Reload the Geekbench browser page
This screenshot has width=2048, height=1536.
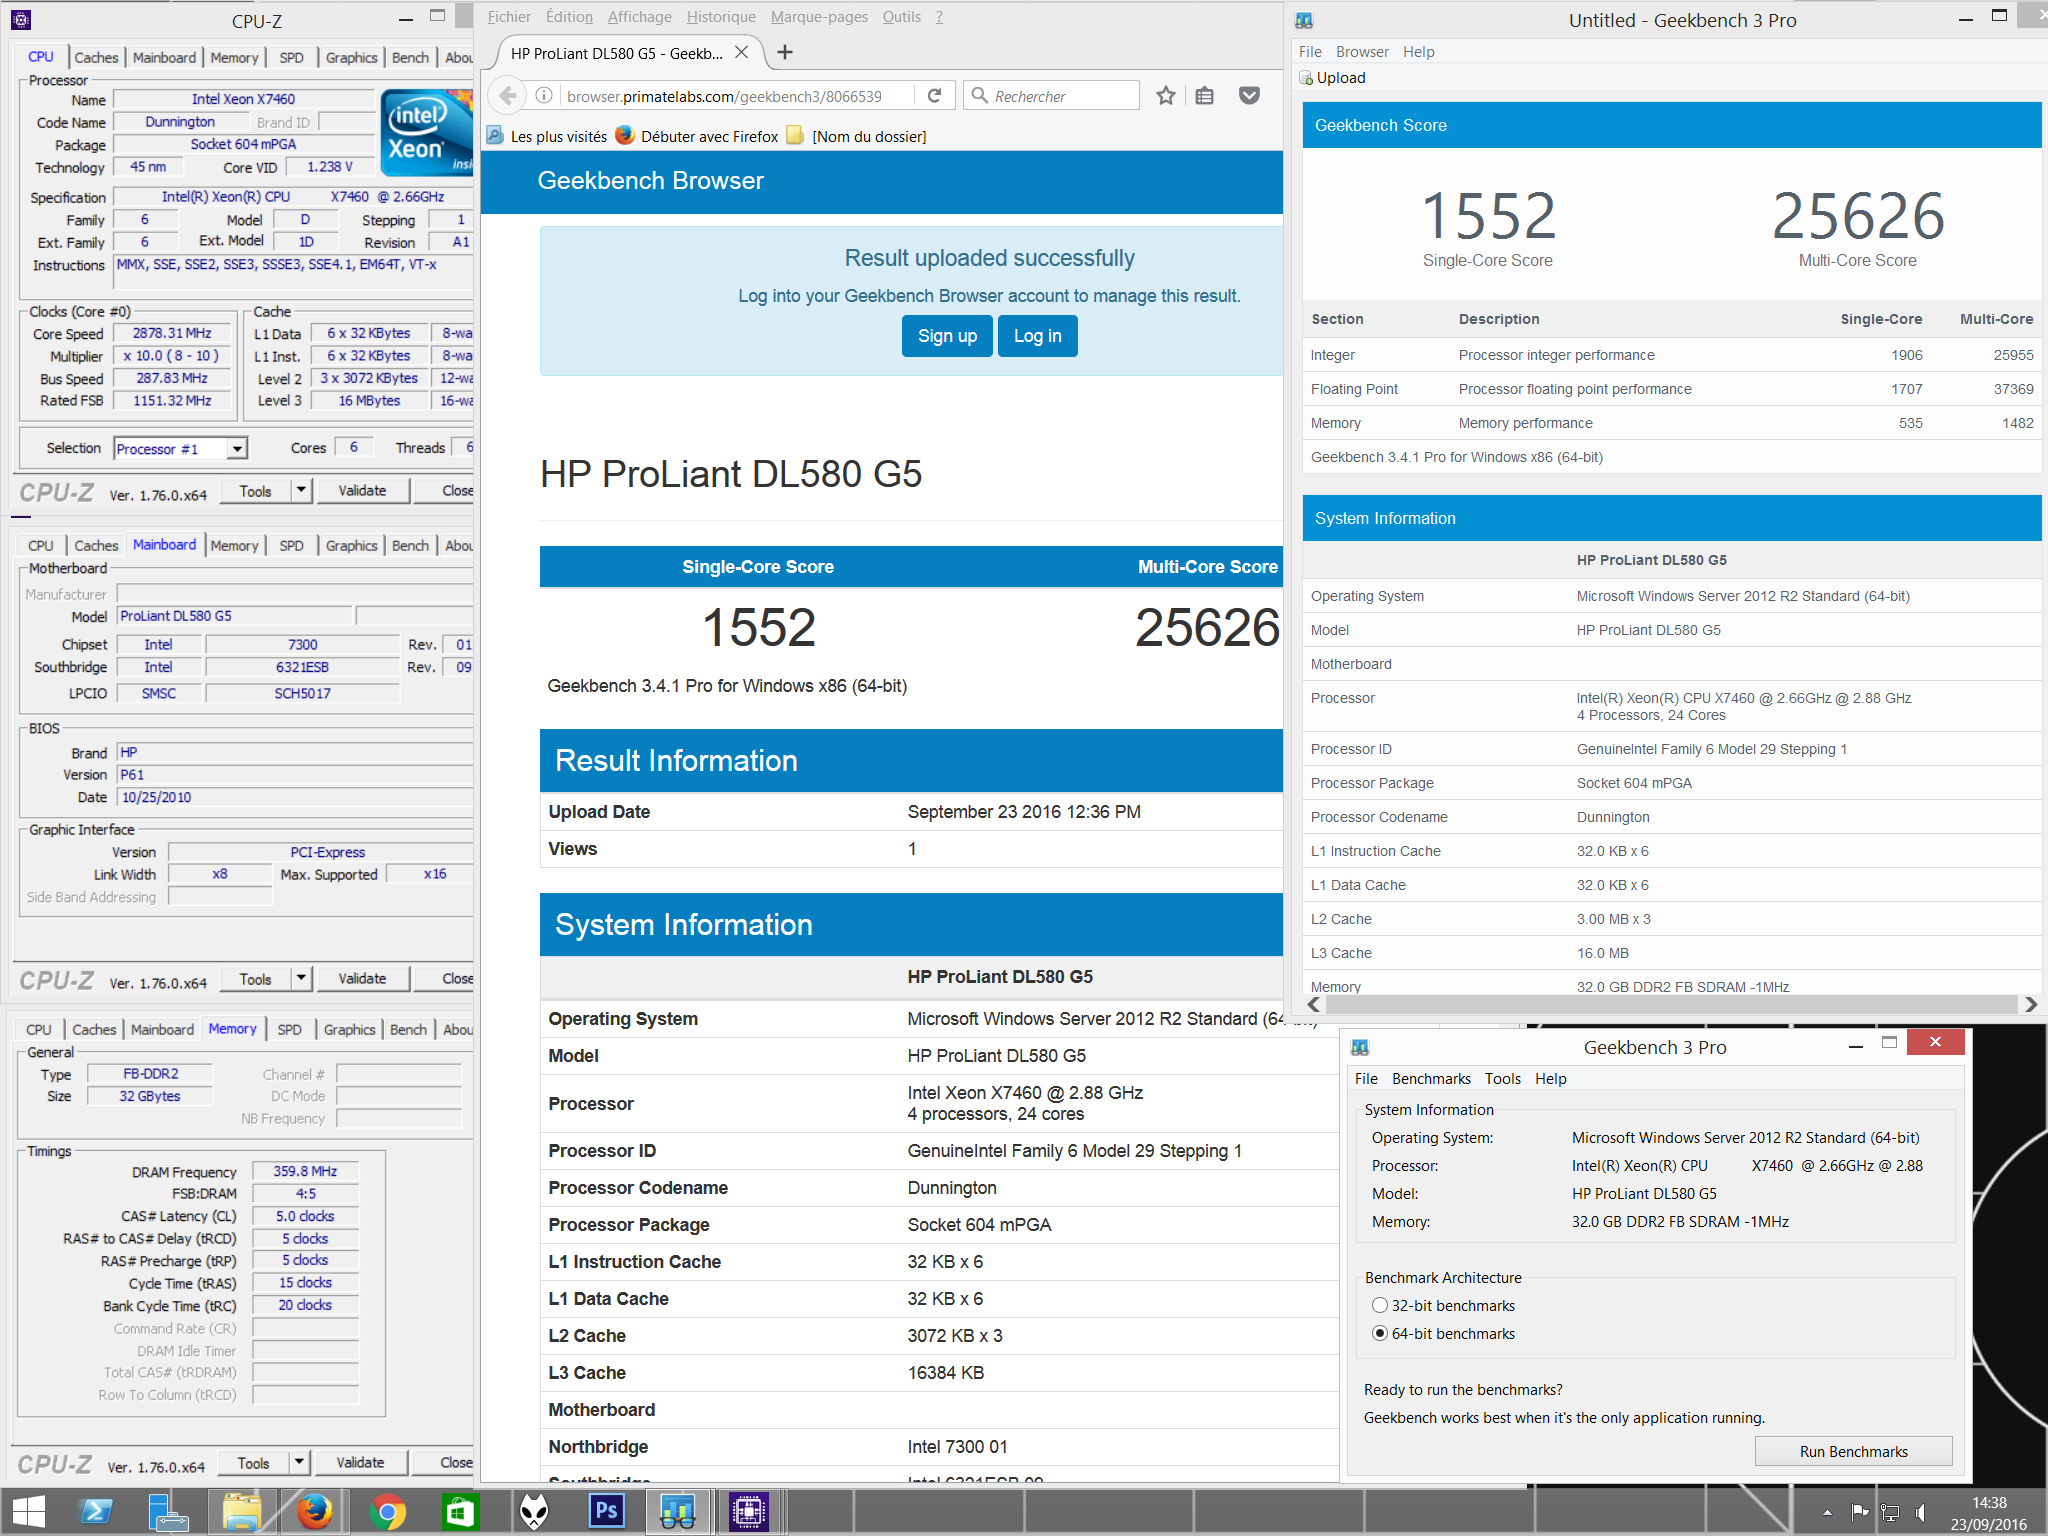[x=934, y=96]
